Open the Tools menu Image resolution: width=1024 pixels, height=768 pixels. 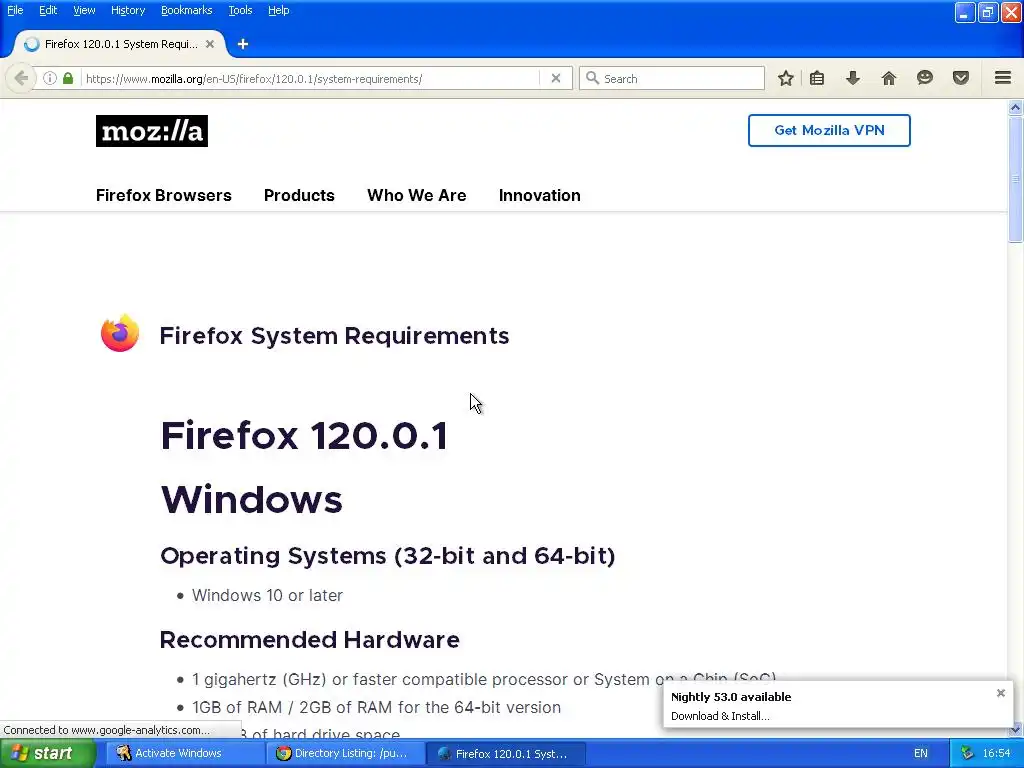(240, 10)
